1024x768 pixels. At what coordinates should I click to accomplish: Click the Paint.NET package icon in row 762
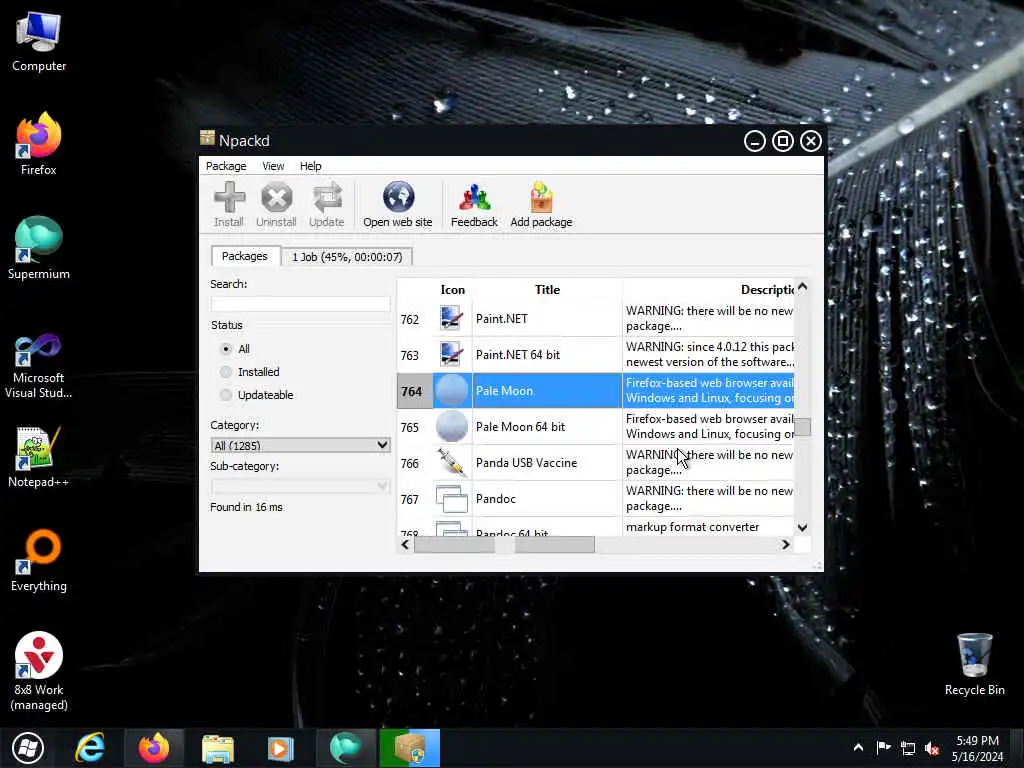pos(452,319)
